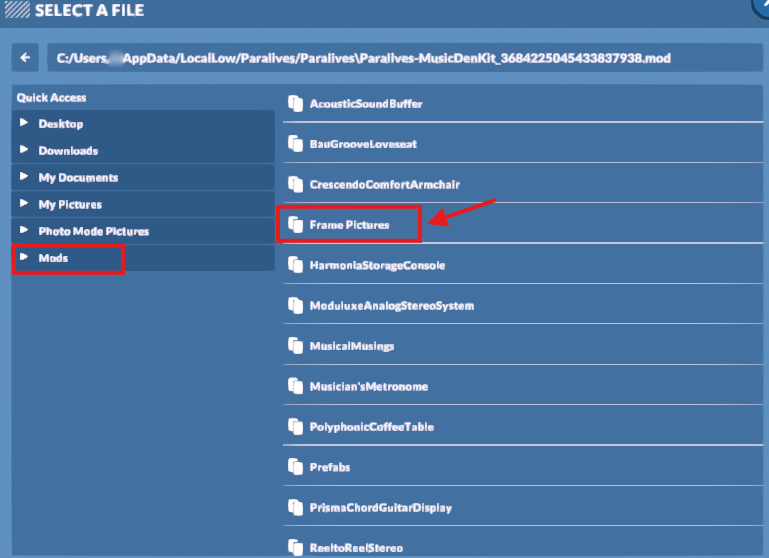Click the BauGrooveLoveseat name

(363, 144)
